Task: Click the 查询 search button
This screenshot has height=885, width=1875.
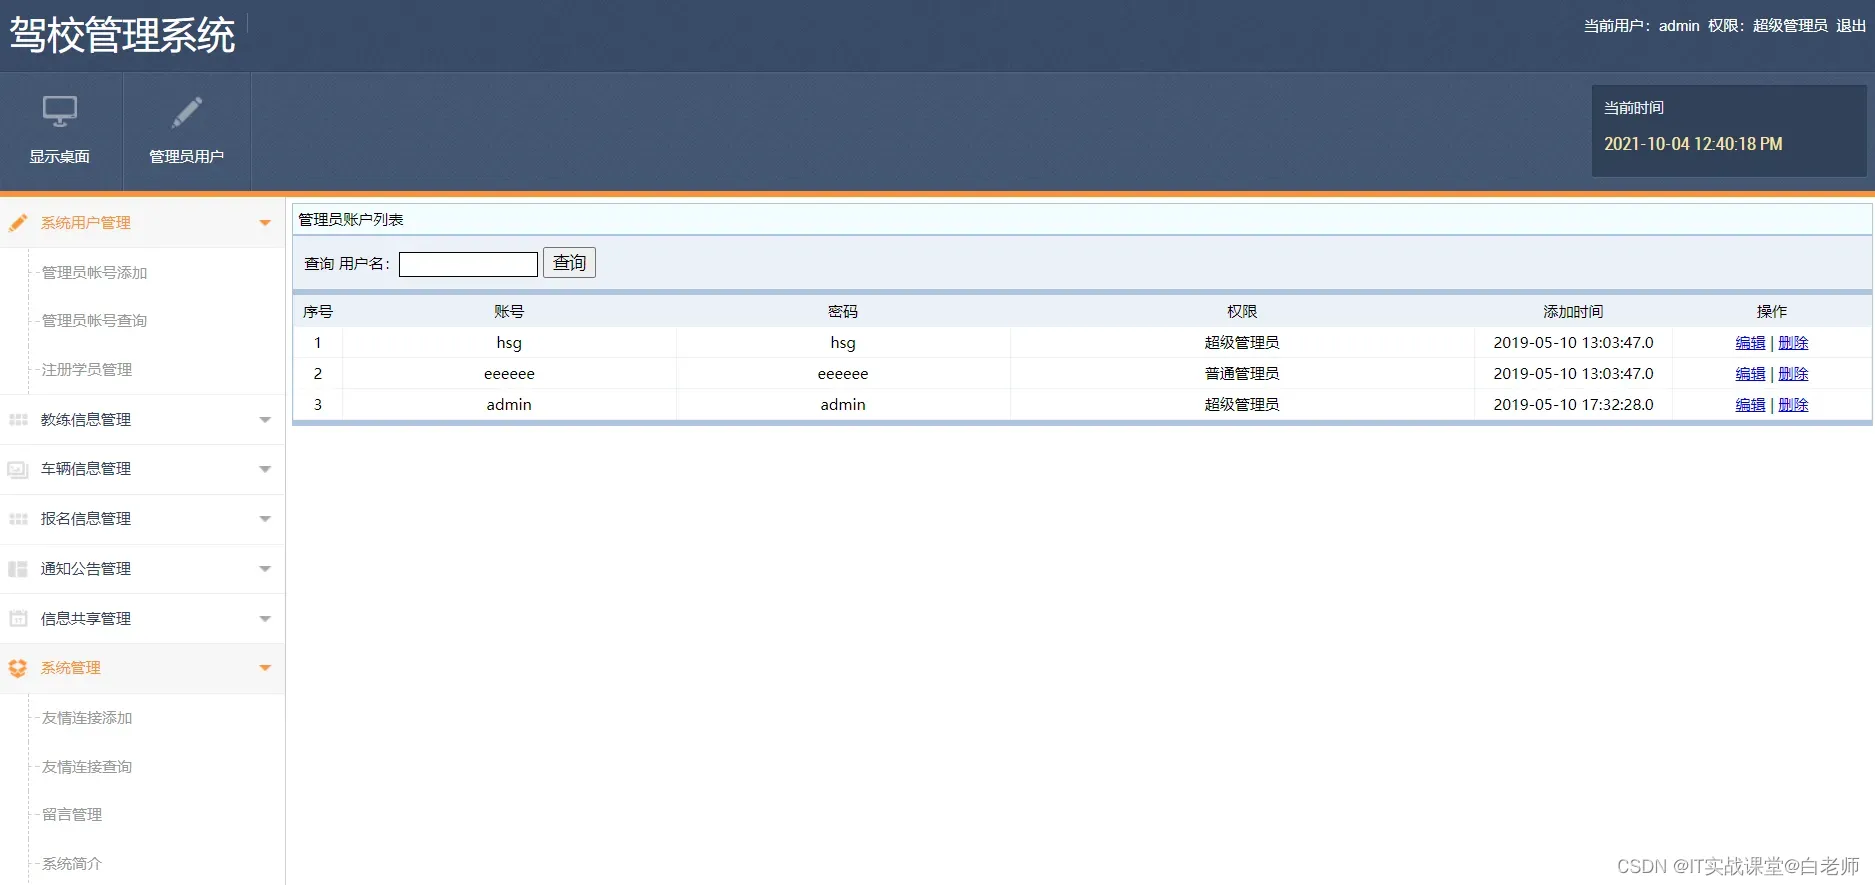Action: pos(569,263)
